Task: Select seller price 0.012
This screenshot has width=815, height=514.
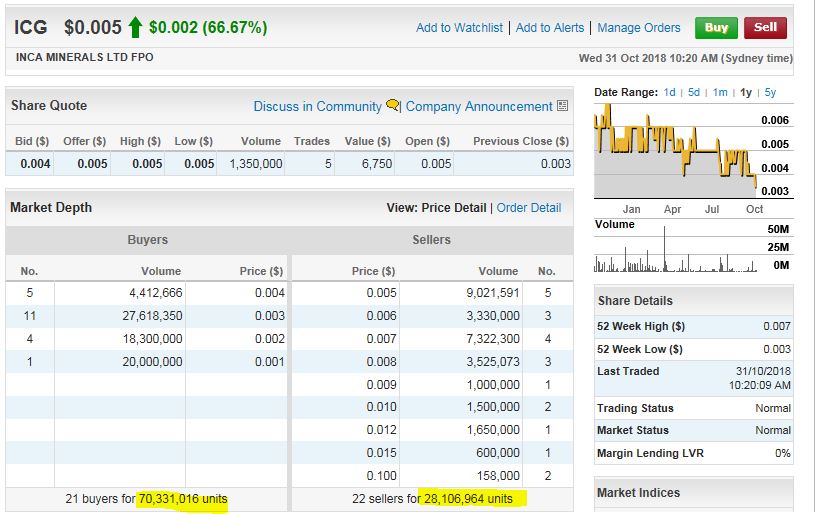Action: pos(382,430)
